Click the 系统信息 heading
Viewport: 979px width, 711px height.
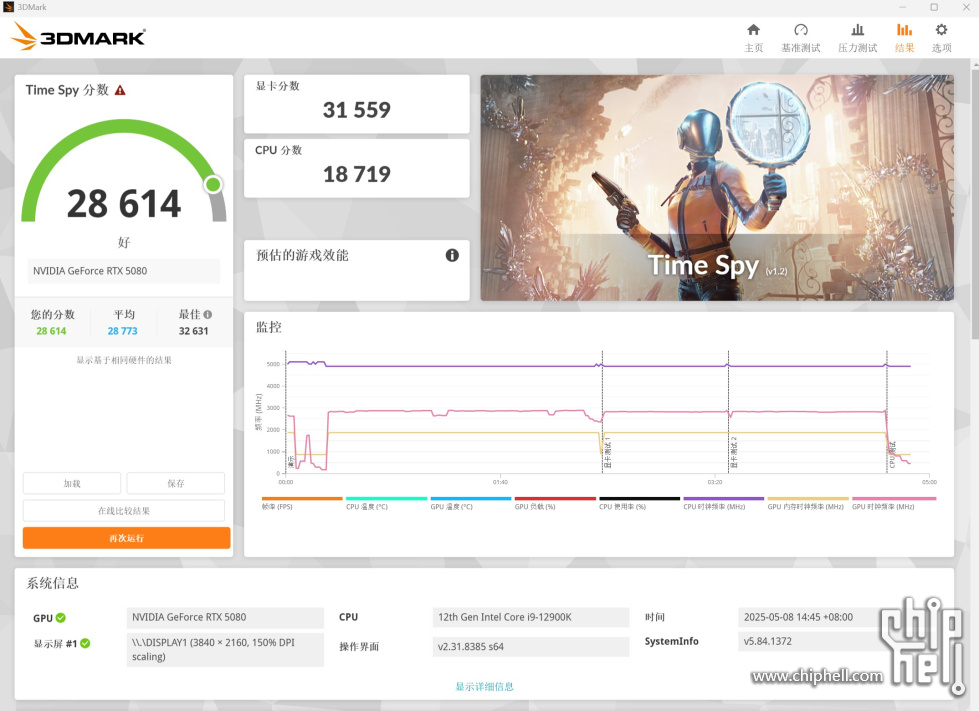click(52, 583)
